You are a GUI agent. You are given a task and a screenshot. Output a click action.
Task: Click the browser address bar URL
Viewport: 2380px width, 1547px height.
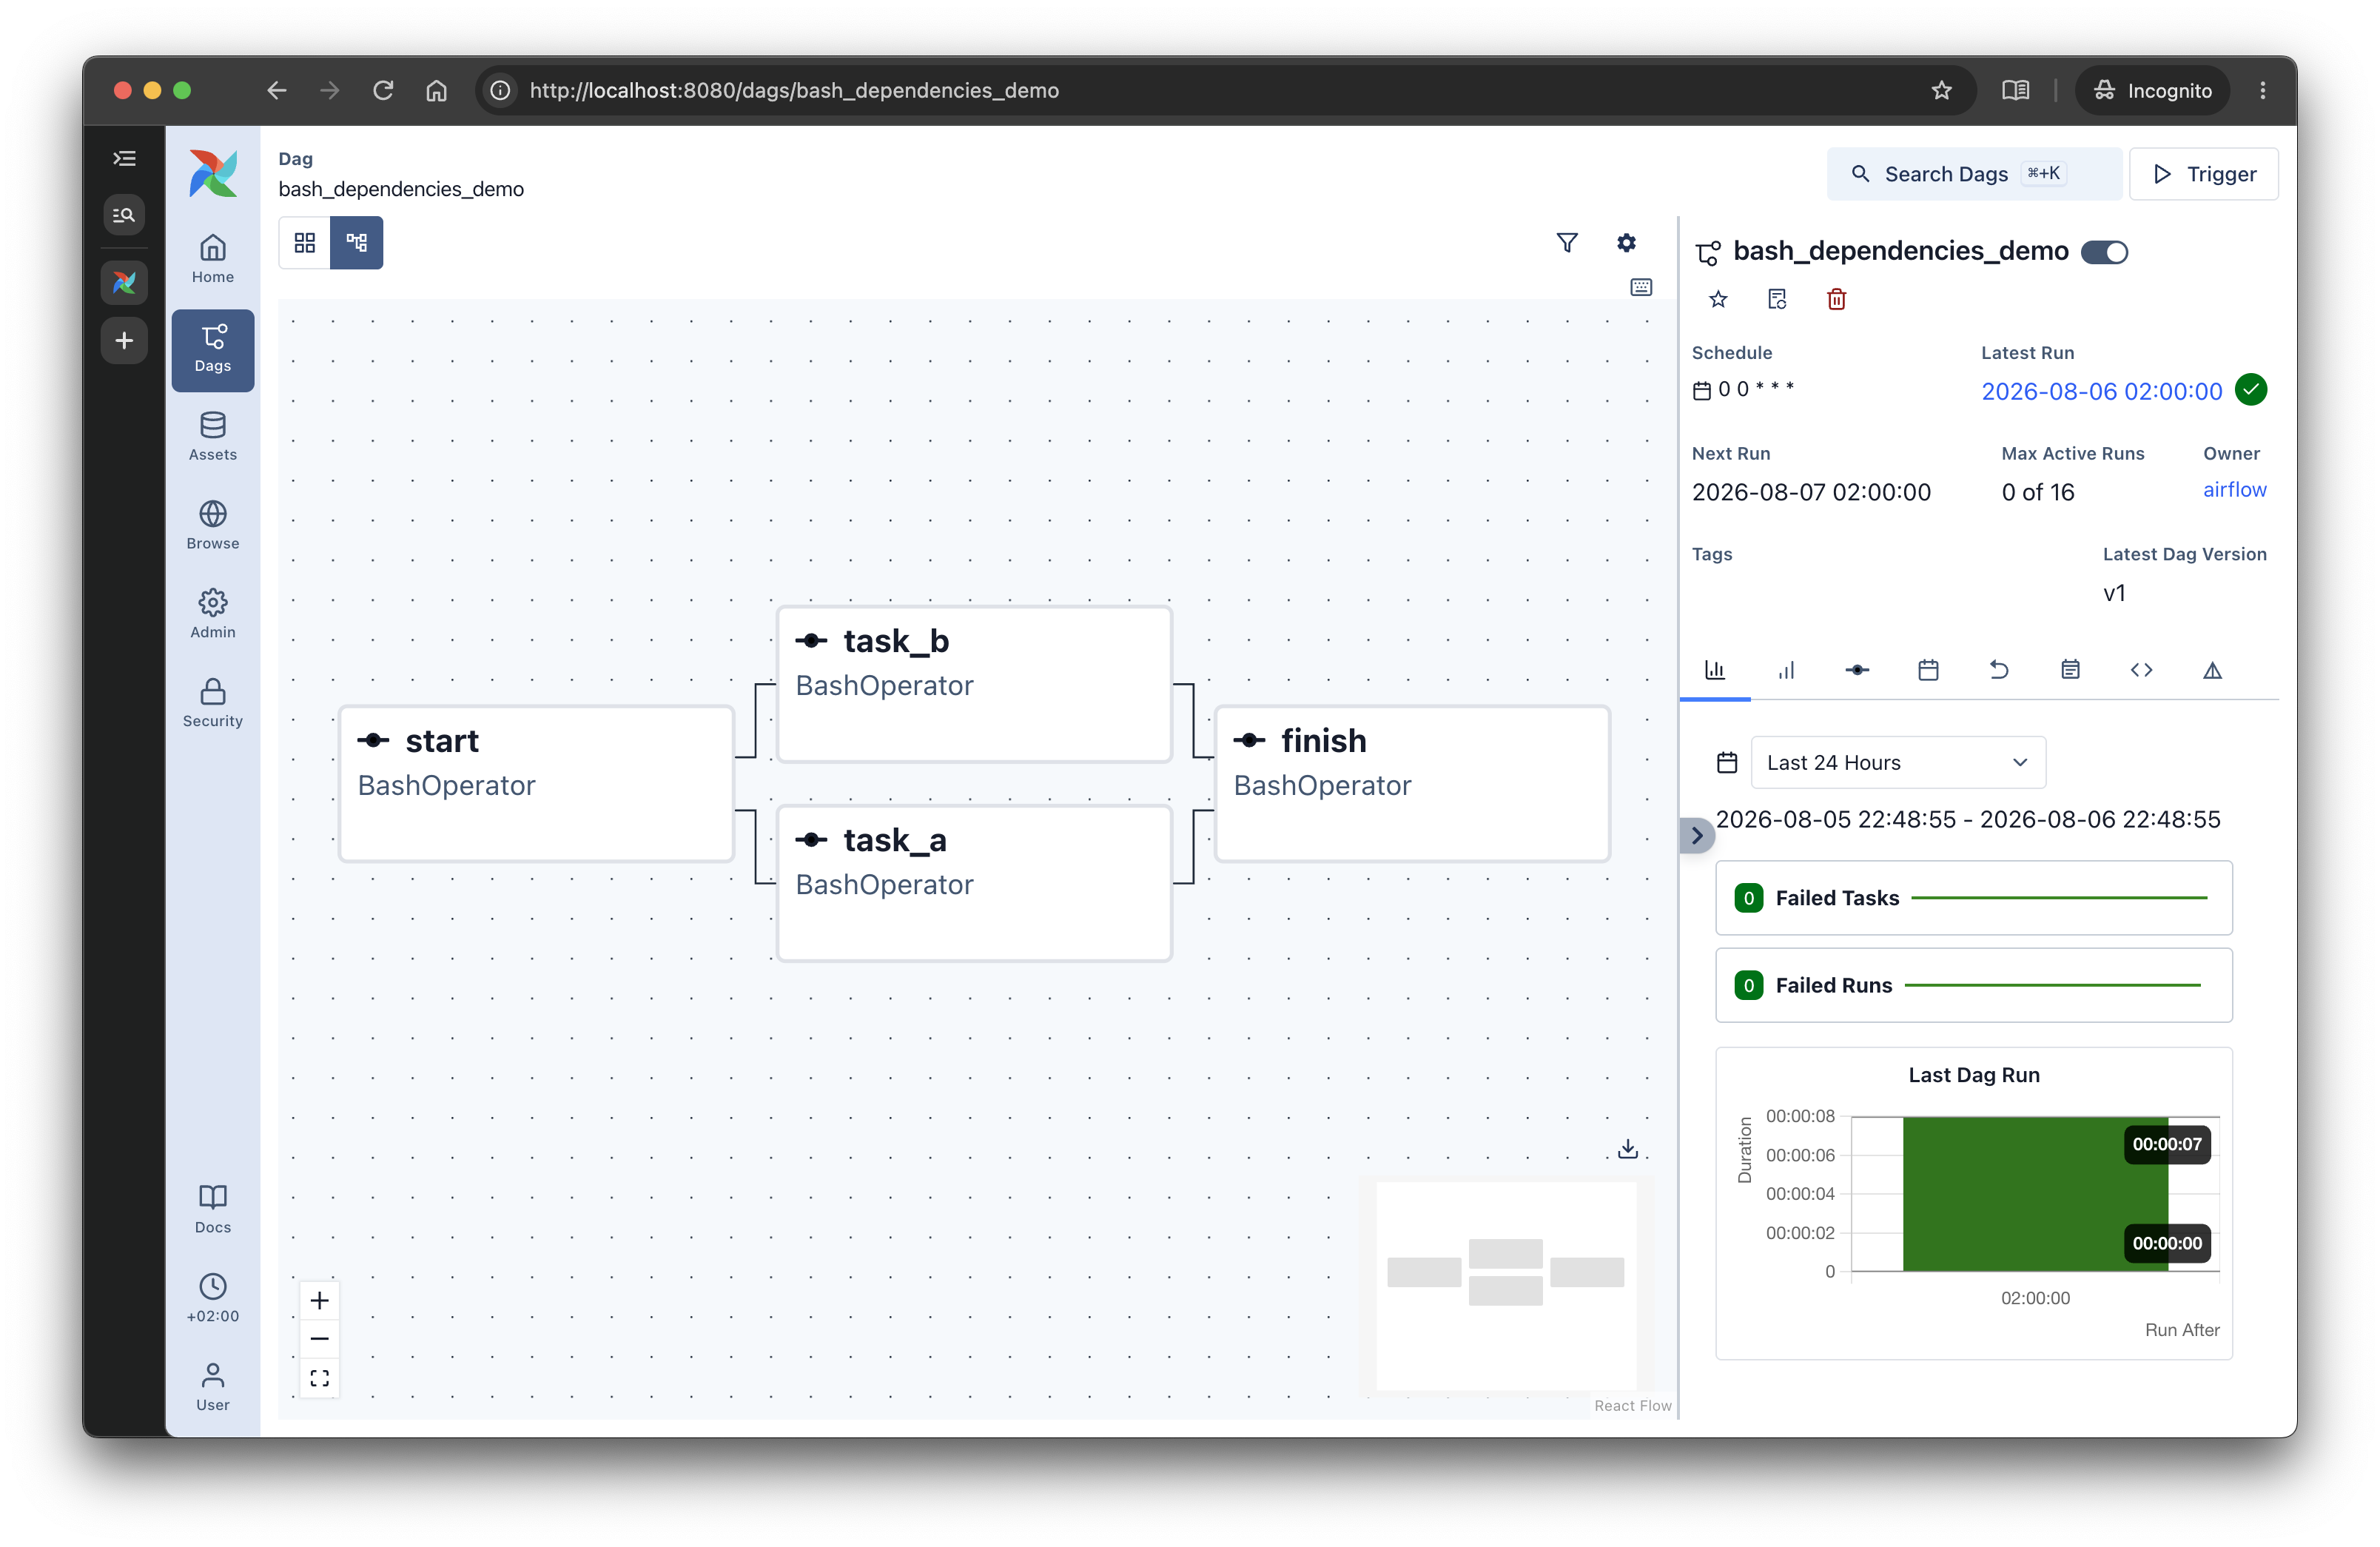click(x=794, y=90)
